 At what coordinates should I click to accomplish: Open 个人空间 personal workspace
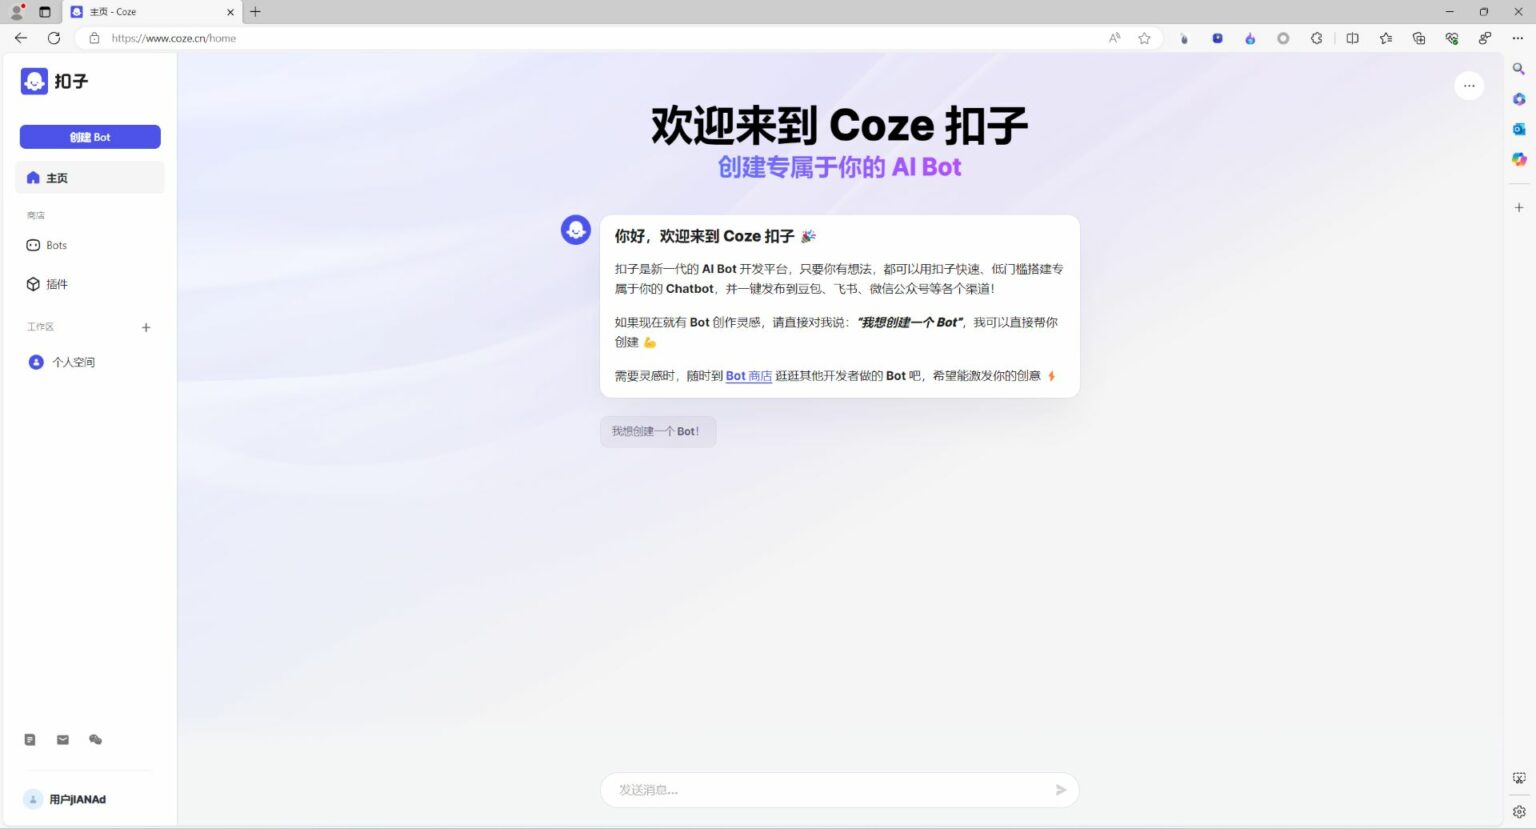tap(75, 362)
